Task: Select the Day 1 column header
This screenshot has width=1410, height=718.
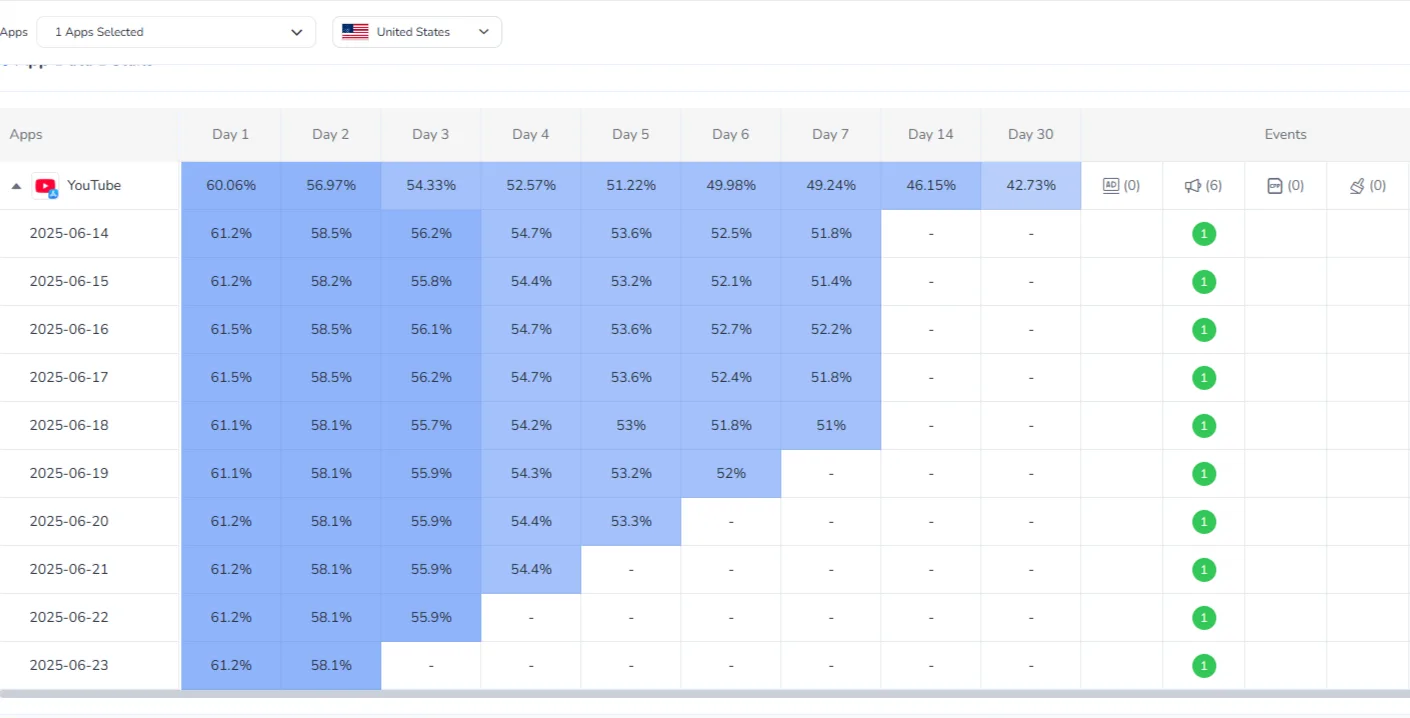Action: (x=230, y=133)
